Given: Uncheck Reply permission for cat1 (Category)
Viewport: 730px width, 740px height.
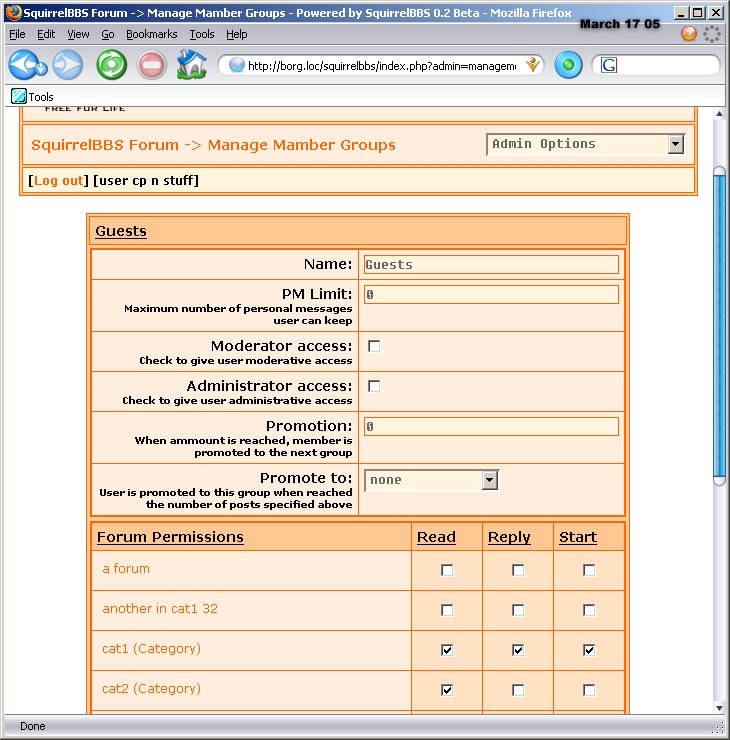Looking at the screenshot, I should (518, 650).
